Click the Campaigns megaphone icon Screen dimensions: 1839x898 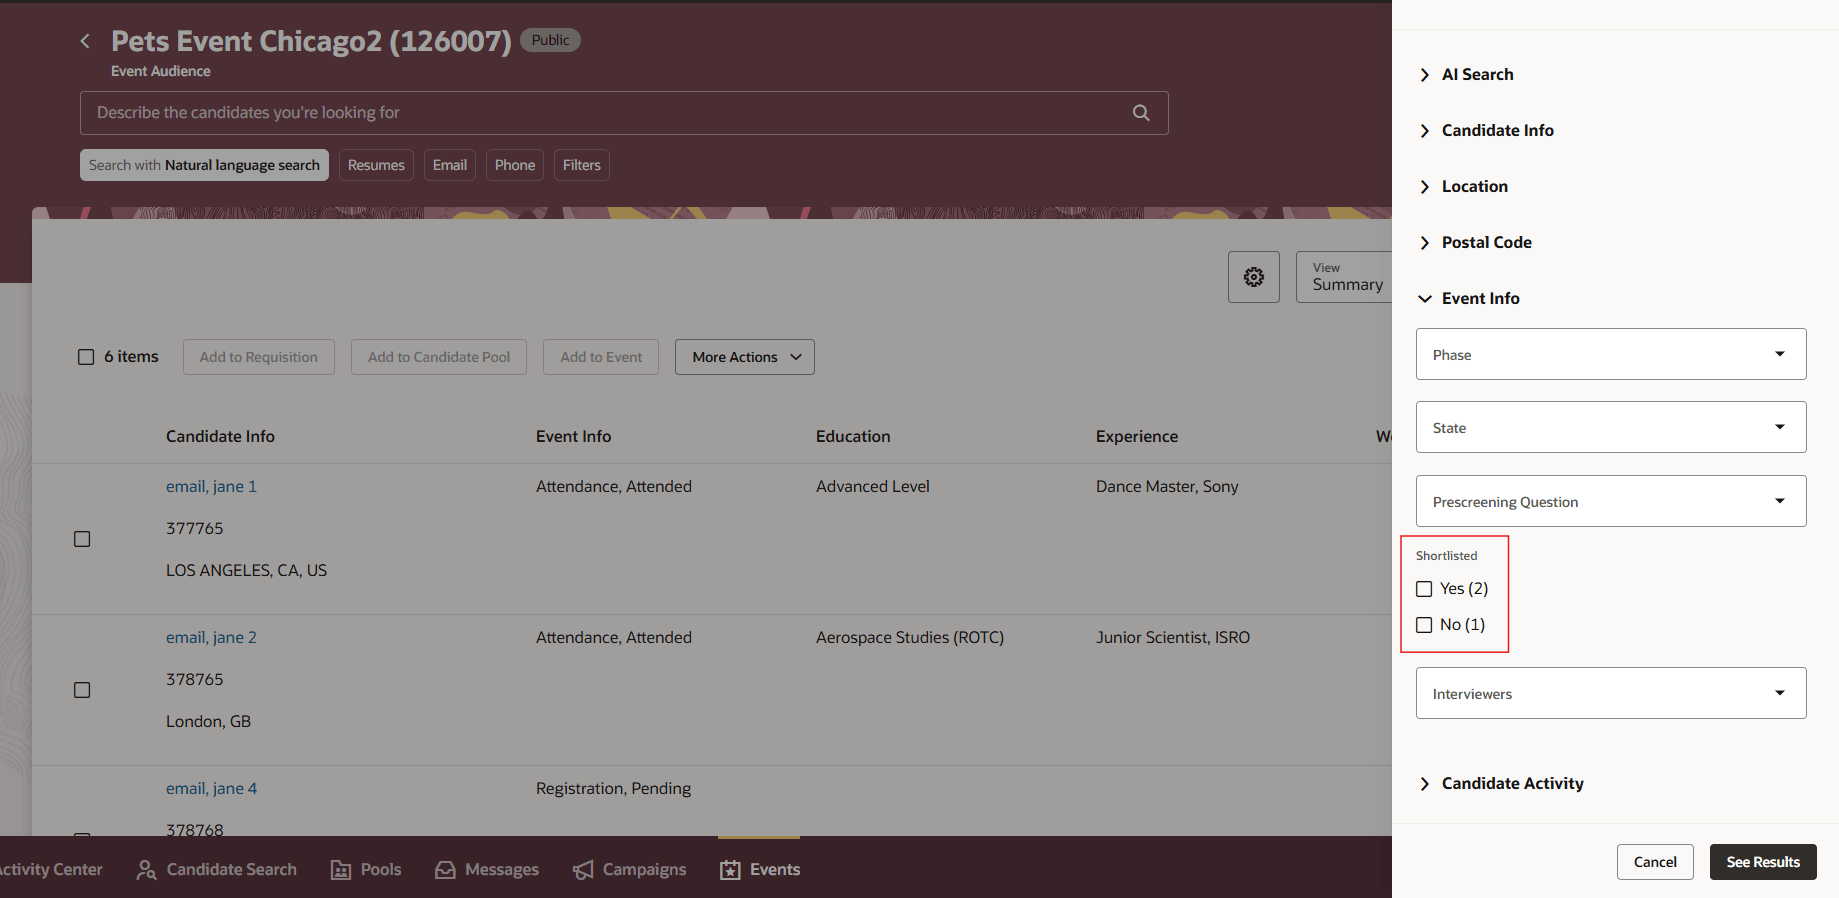point(583,870)
